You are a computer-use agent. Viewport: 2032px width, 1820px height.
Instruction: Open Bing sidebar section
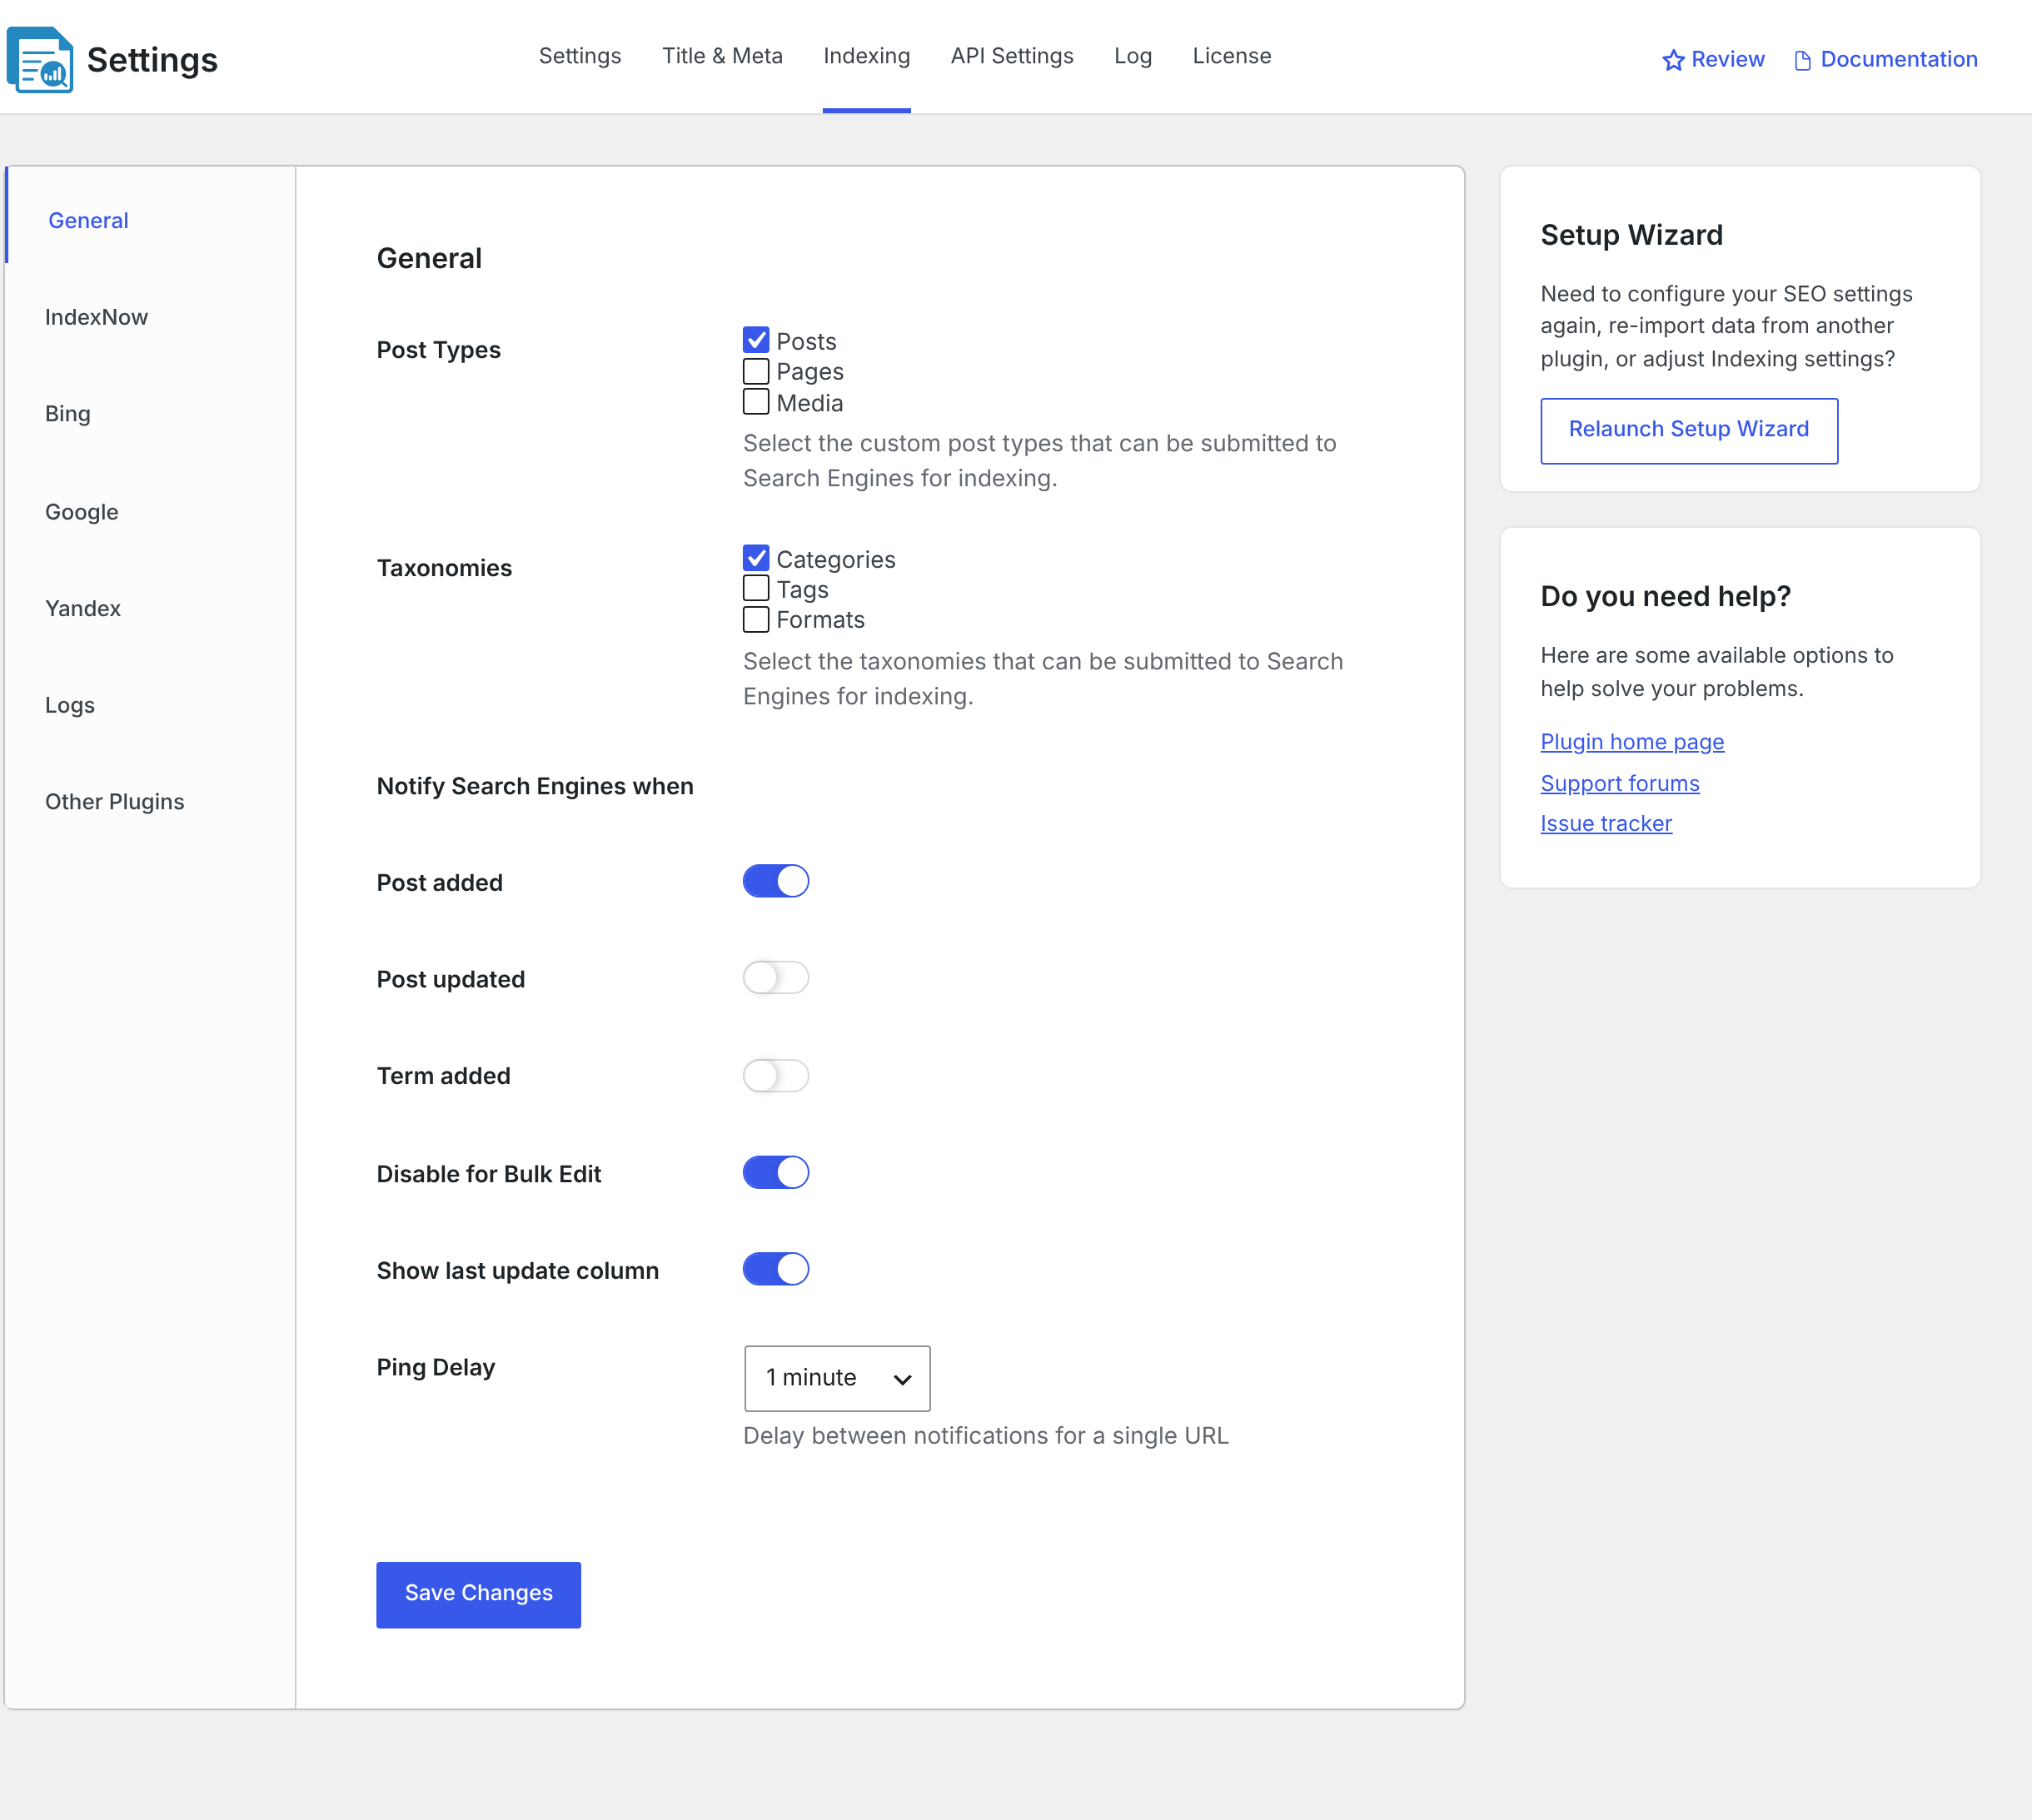(68, 414)
